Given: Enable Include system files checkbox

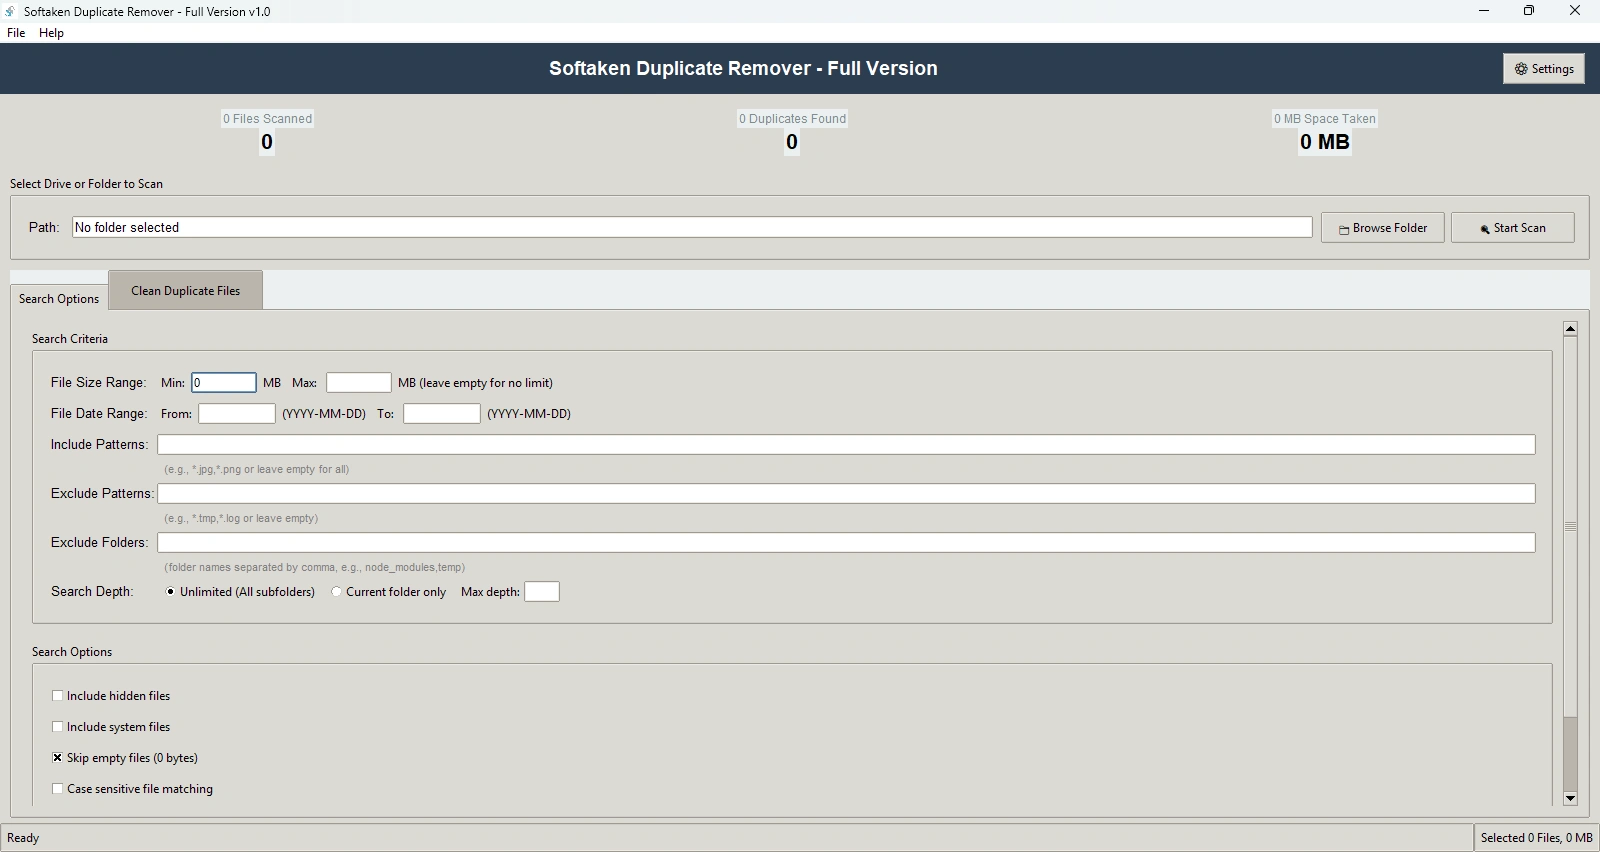Looking at the screenshot, I should [x=58, y=727].
